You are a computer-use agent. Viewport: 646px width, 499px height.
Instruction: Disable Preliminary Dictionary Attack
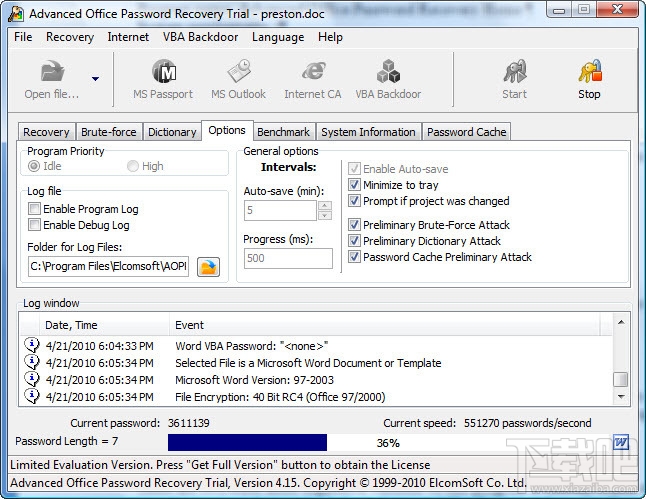(x=354, y=241)
